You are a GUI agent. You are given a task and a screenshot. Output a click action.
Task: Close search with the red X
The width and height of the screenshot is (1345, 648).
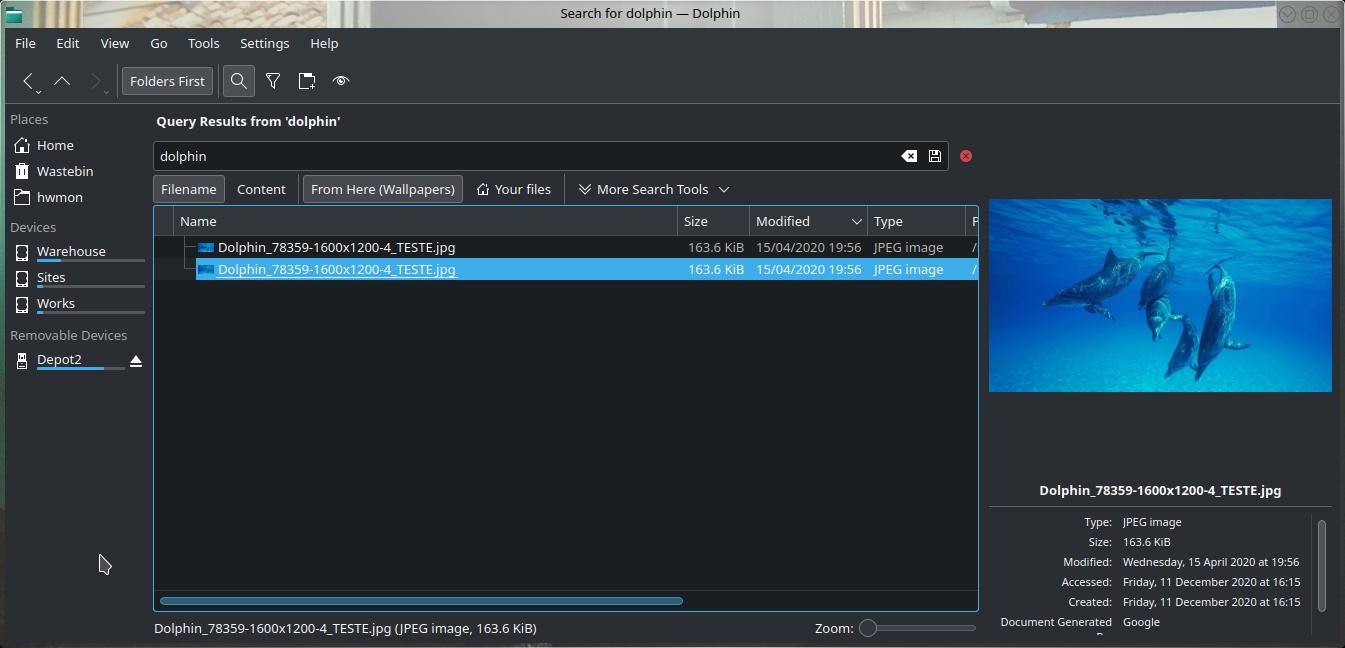click(966, 156)
